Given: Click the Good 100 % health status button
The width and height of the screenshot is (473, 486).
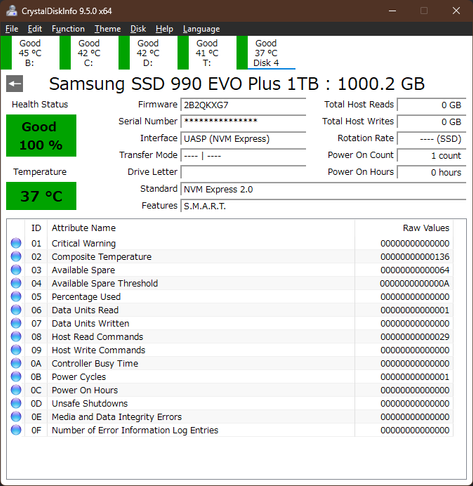Looking at the screenshot, I should coord(41,136).
